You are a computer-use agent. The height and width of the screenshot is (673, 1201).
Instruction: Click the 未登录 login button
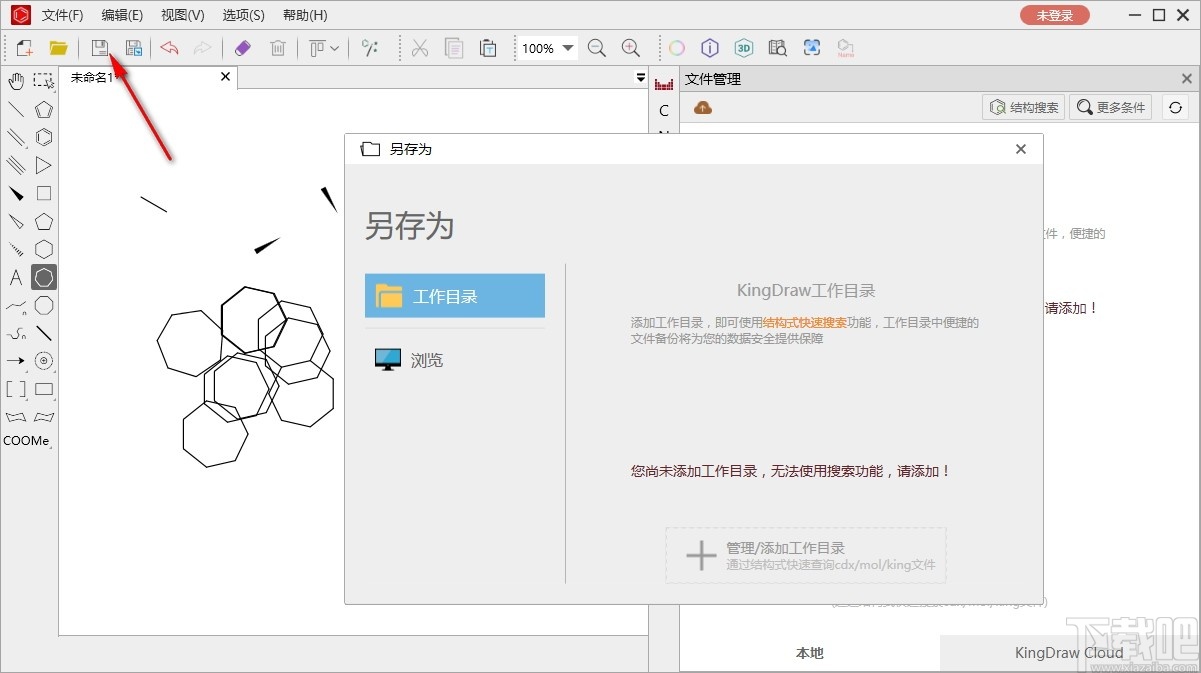pyautogui.click(x=1054, y=15)
